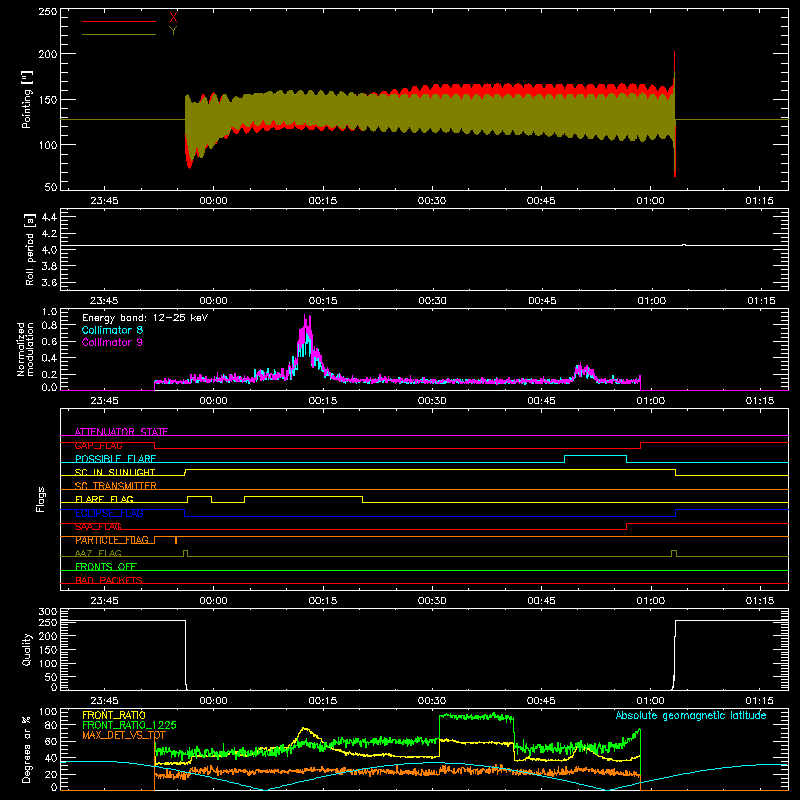800x800 pixels.
Task: Select the ECLIPSE_FLAG label
Action: (x=109, y=513)
